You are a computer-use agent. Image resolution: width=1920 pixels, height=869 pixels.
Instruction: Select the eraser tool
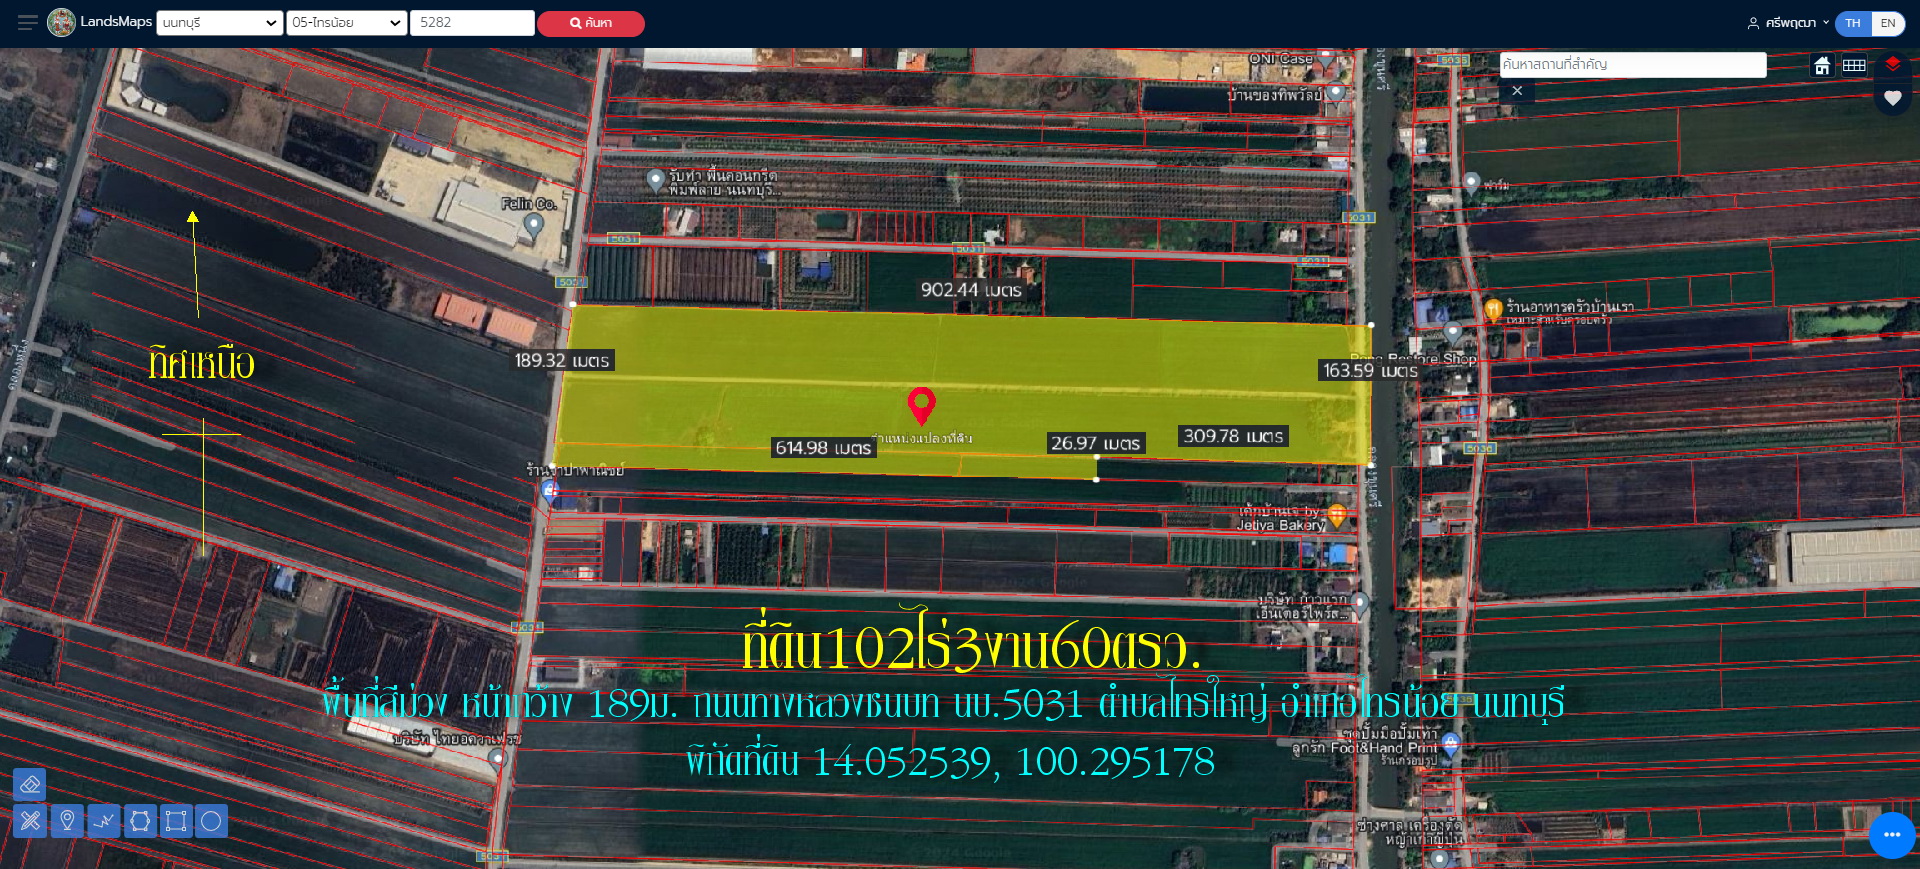30,785
